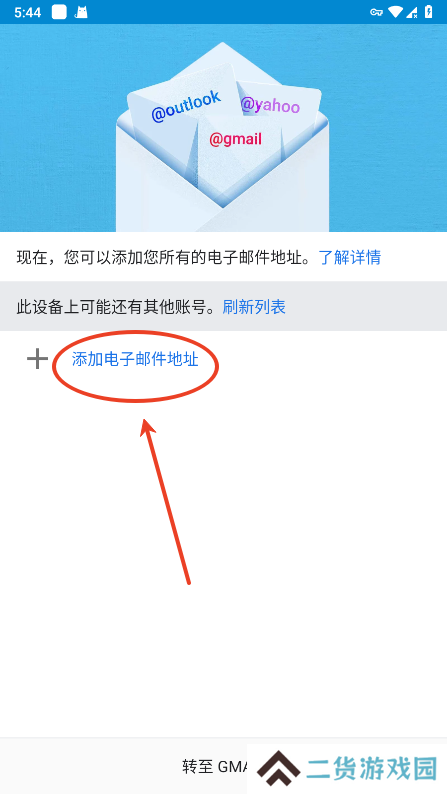Tap the white square notification icon
This screenshot has width=447, height=794.
59,12
